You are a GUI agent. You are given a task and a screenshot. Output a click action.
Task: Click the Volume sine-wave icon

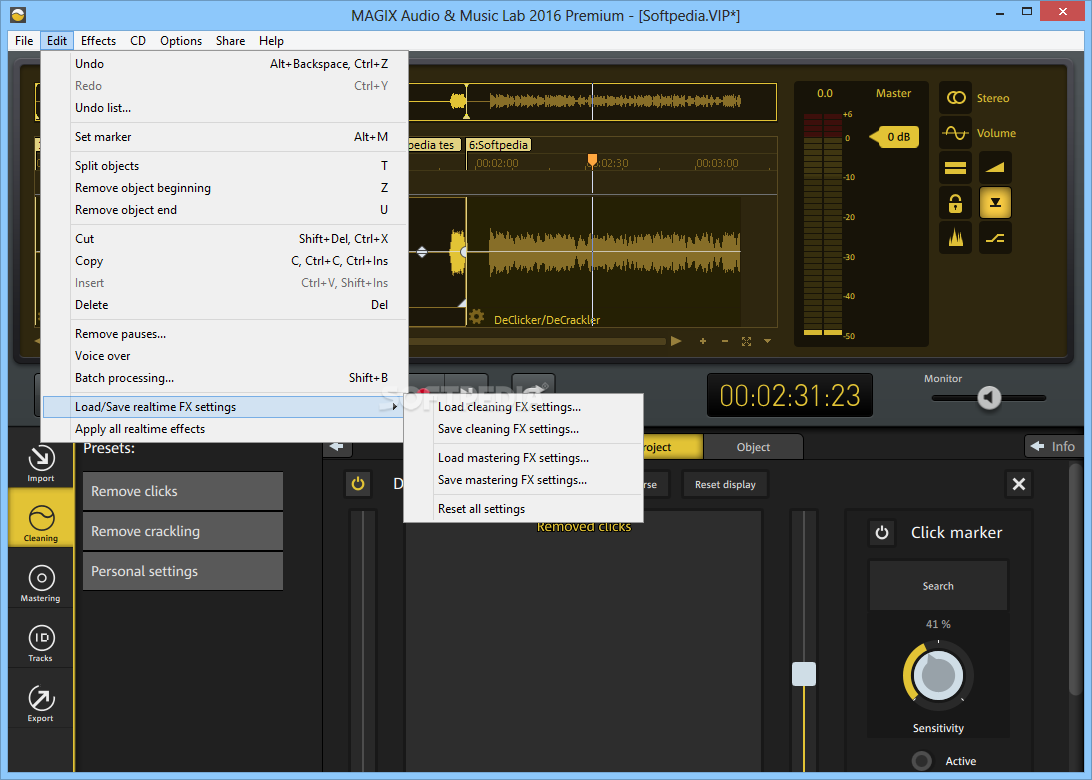coord(956,132)
